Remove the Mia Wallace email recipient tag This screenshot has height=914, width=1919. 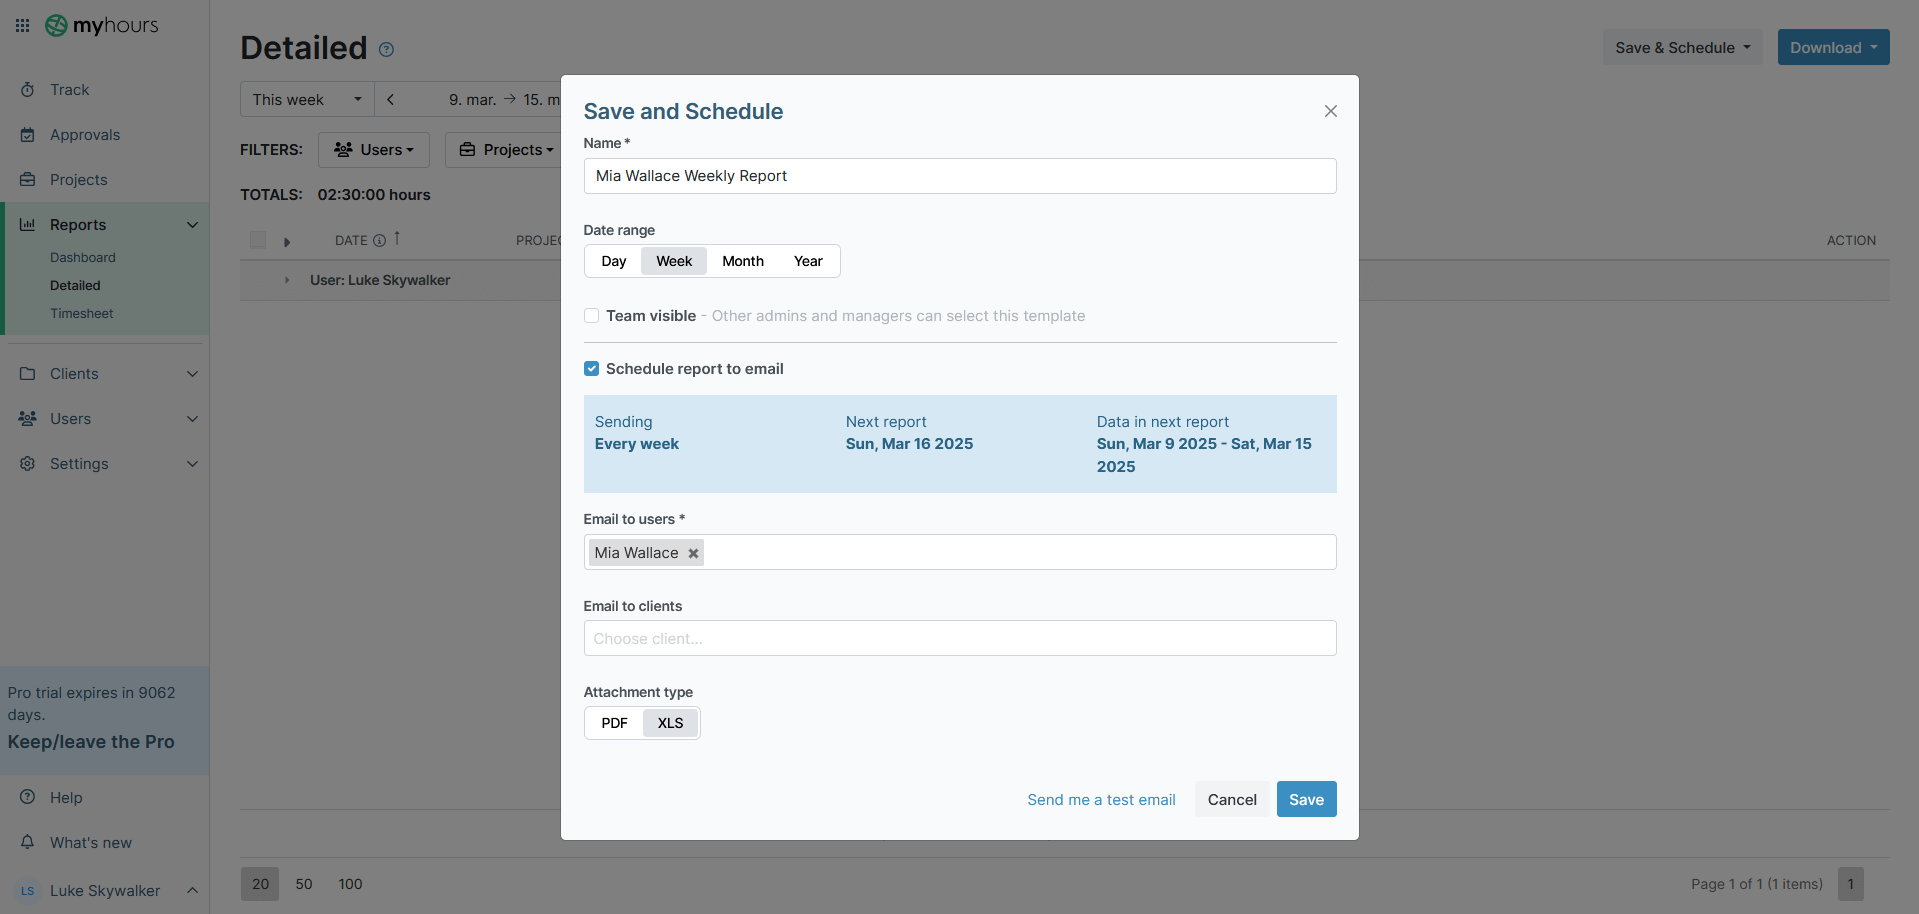click(693, 552)
